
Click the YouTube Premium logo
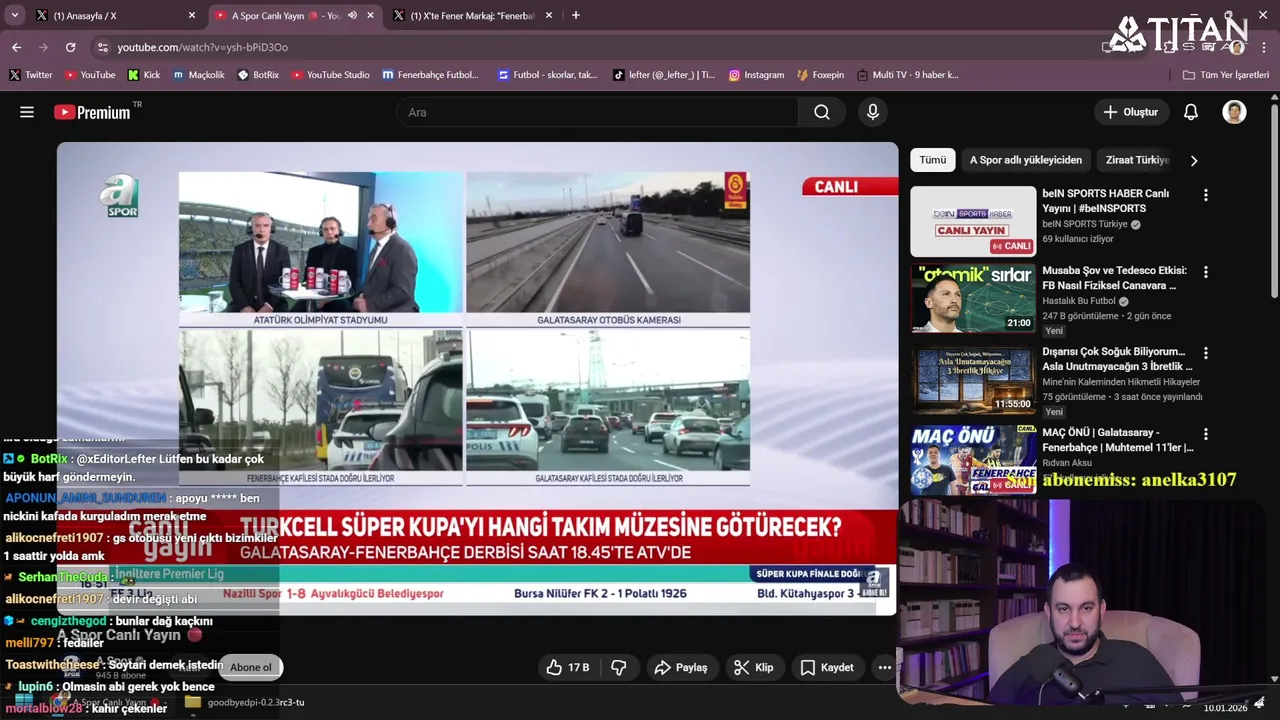pyautogui.click(x=92, y=112)
